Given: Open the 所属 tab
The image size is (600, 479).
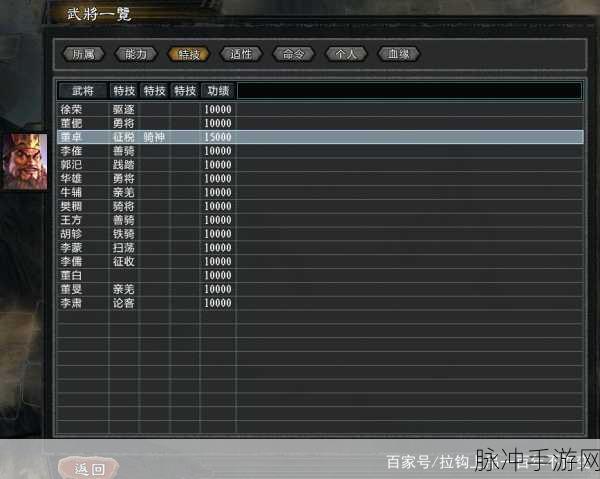Looking at the screenshot, I should point(83,54).
